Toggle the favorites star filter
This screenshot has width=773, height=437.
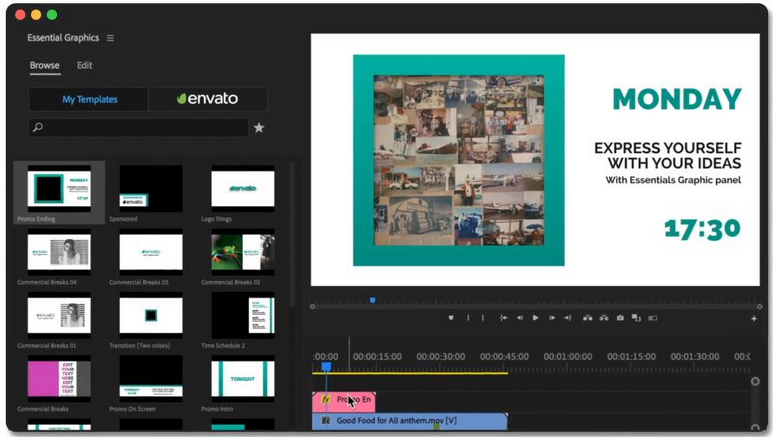[259, 128]
